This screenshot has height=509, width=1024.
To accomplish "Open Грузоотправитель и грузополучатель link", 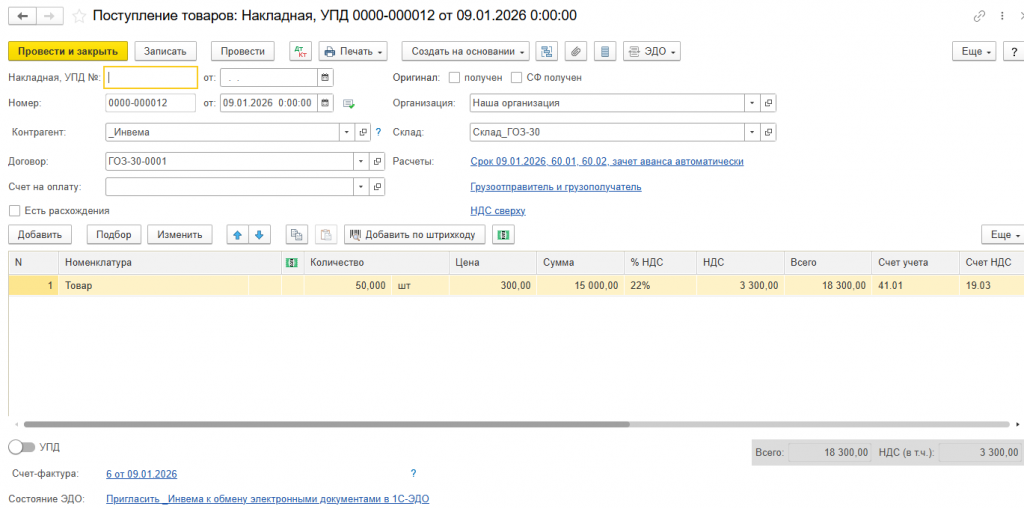I will (556, 187).
